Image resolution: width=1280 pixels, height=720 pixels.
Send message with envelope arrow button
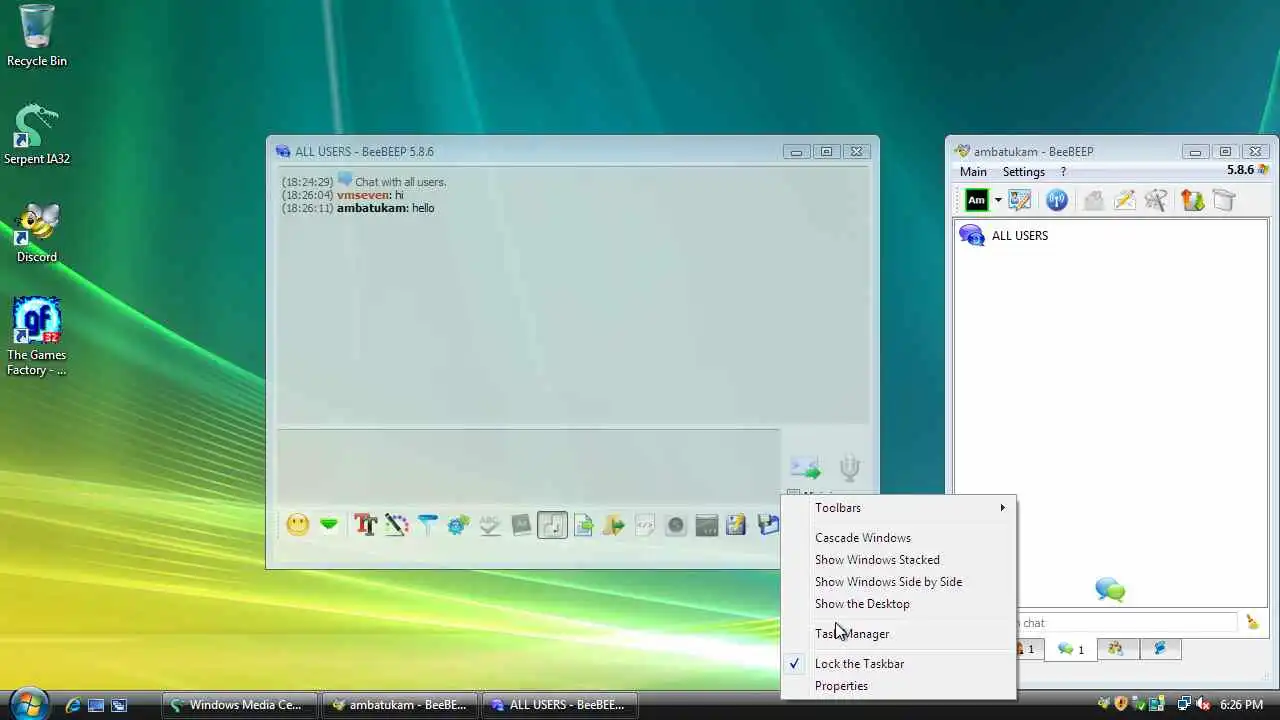pyautogui.click(x=805, y=467)
